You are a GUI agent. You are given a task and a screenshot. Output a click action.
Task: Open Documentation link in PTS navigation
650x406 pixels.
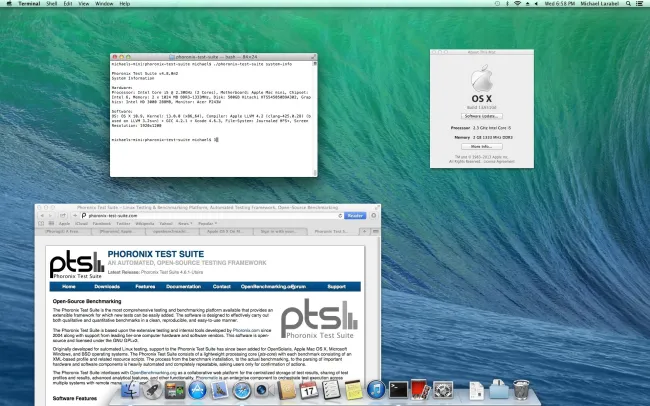(x=183, y=287)
